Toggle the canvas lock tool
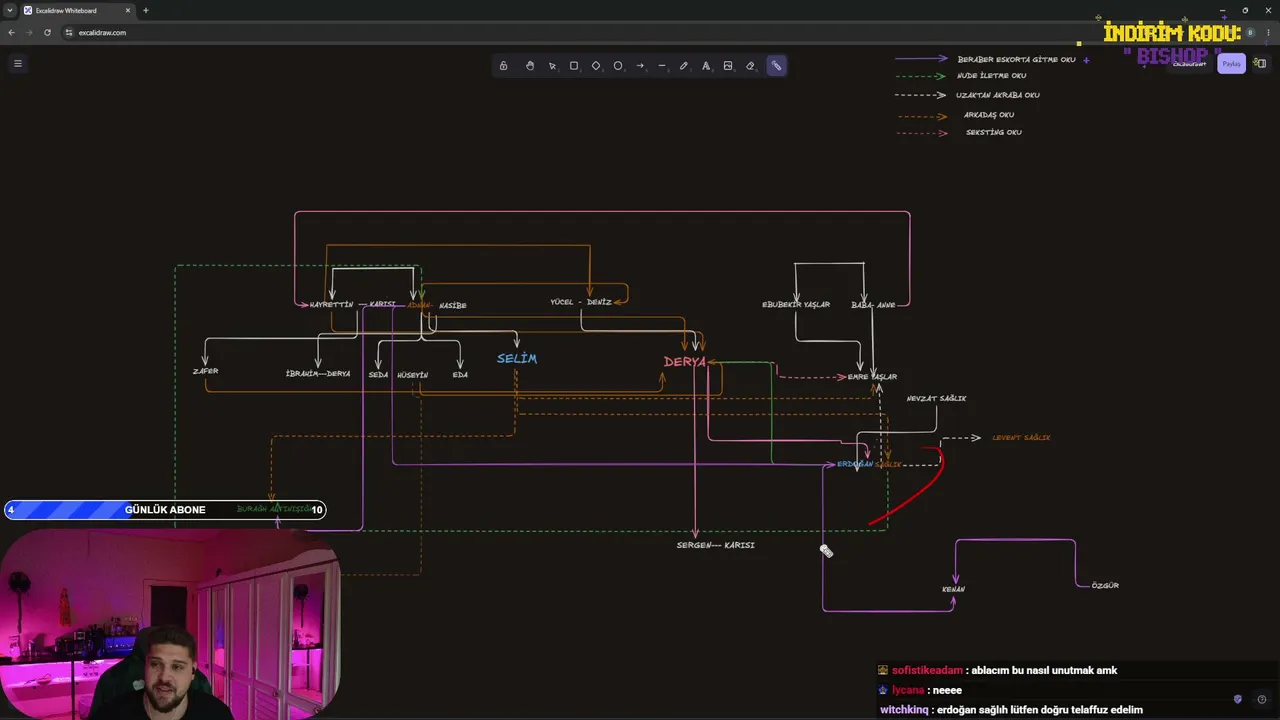Image resolution: width=1280 pixels, height=720 pixels. point(503,66)
